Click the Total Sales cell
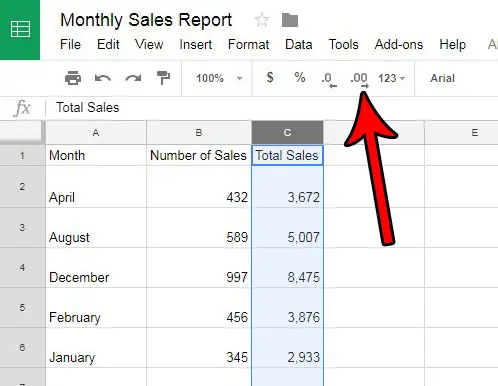Image resolution: width=498 pixels, height=386 pixels. 287,155
